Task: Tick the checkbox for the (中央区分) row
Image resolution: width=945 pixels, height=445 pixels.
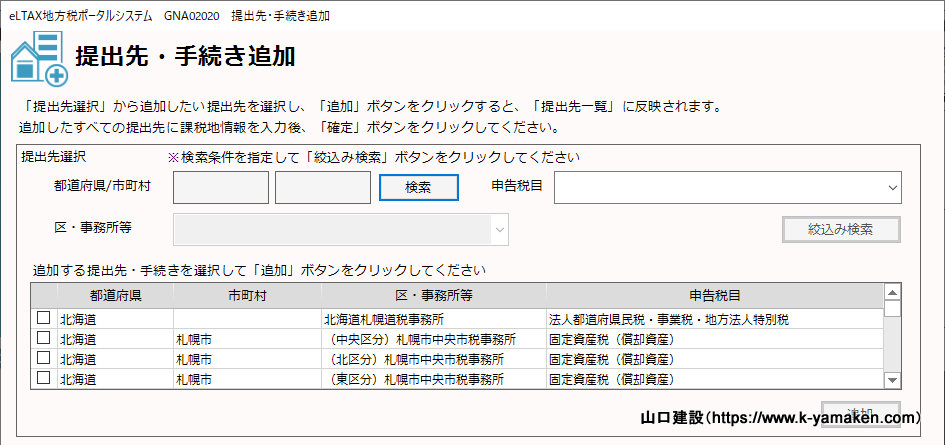Action: click(x=43, y=339)
